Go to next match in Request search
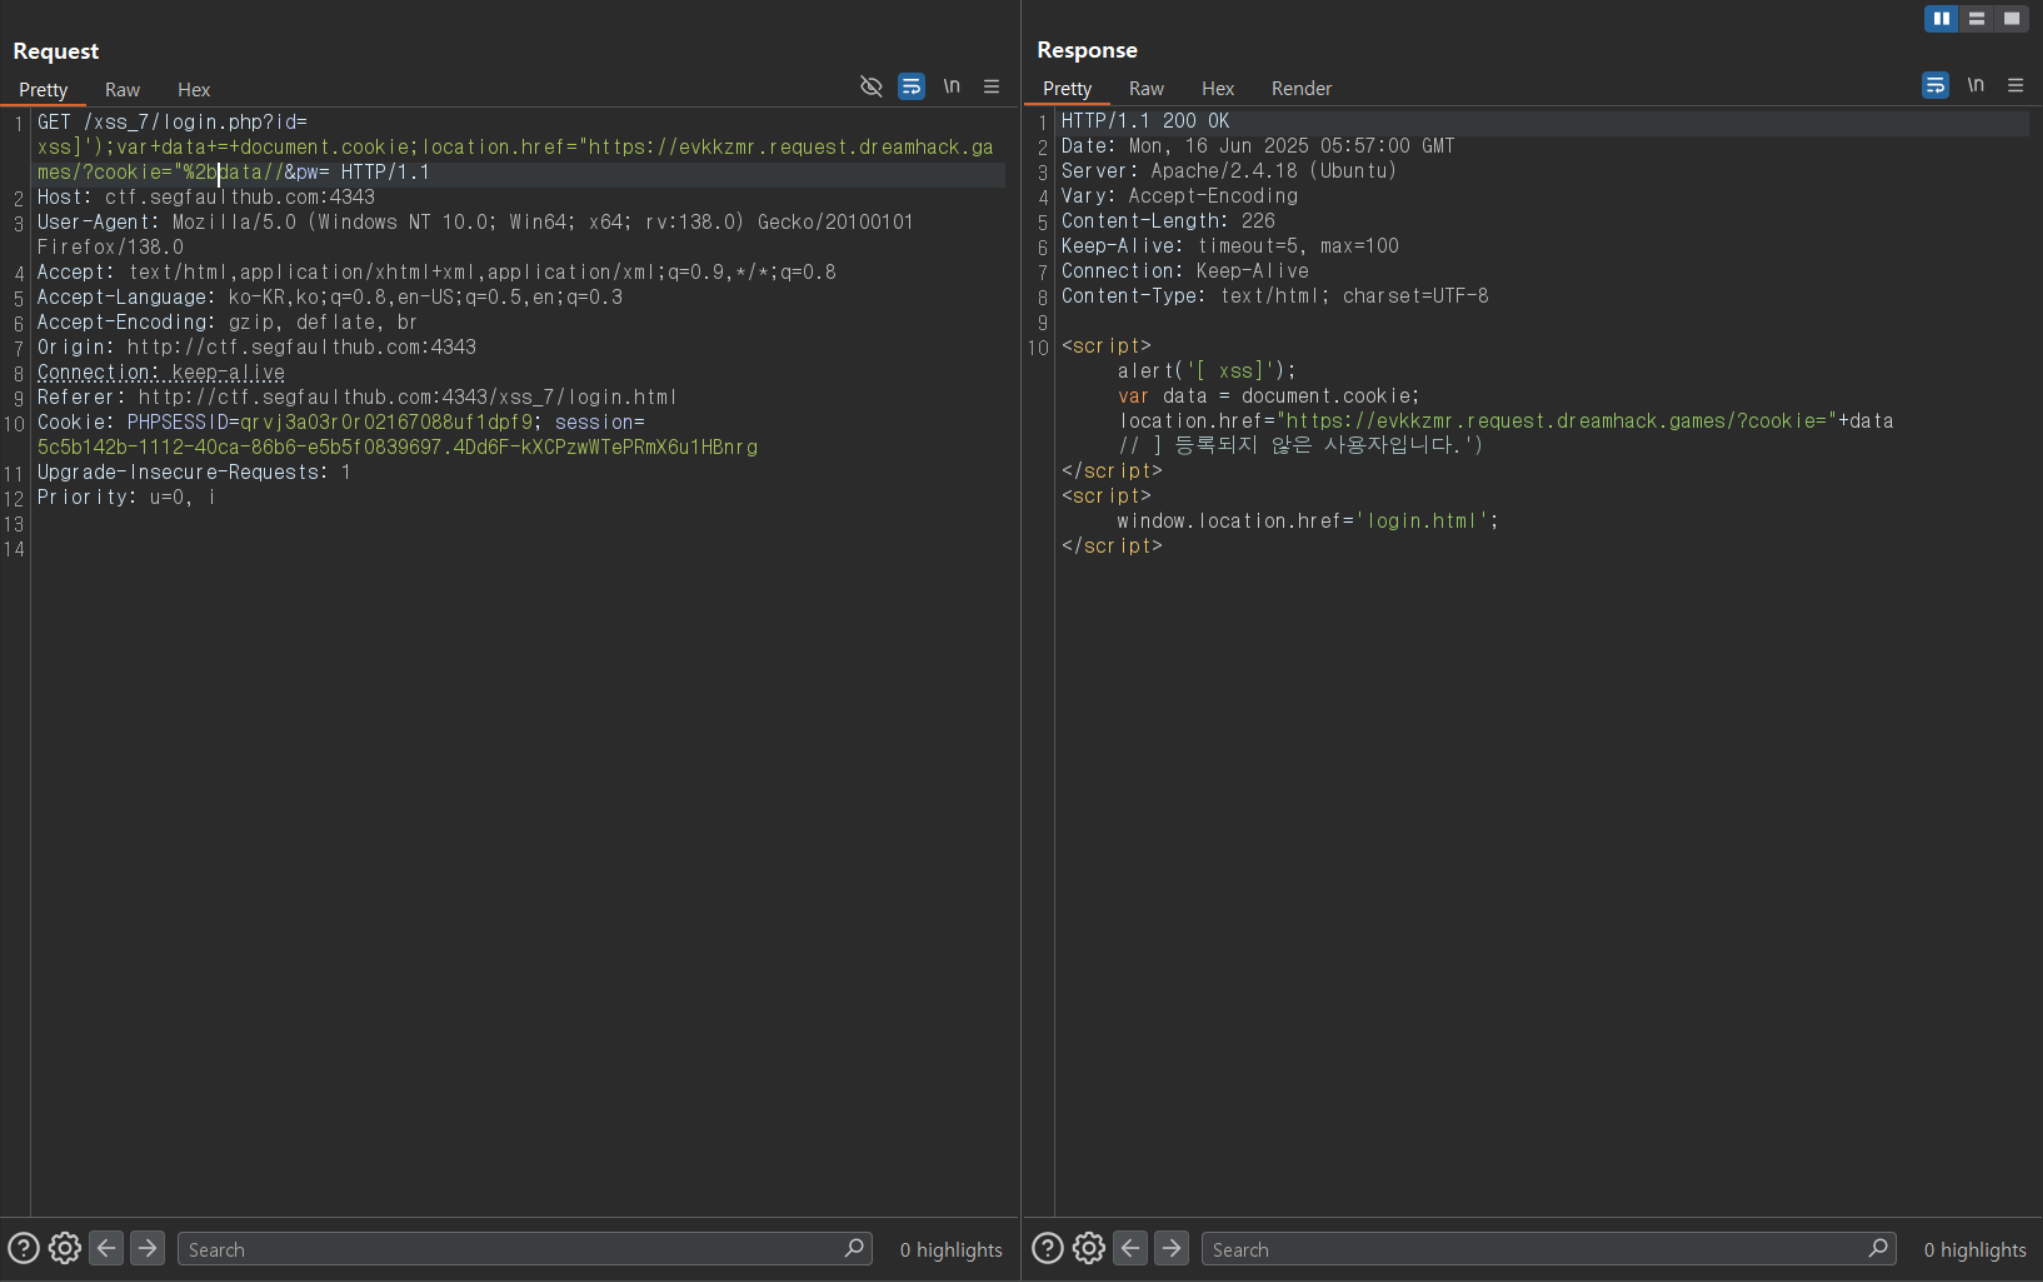Screen dimensions: 2043x1282 tap(147, 1248)
